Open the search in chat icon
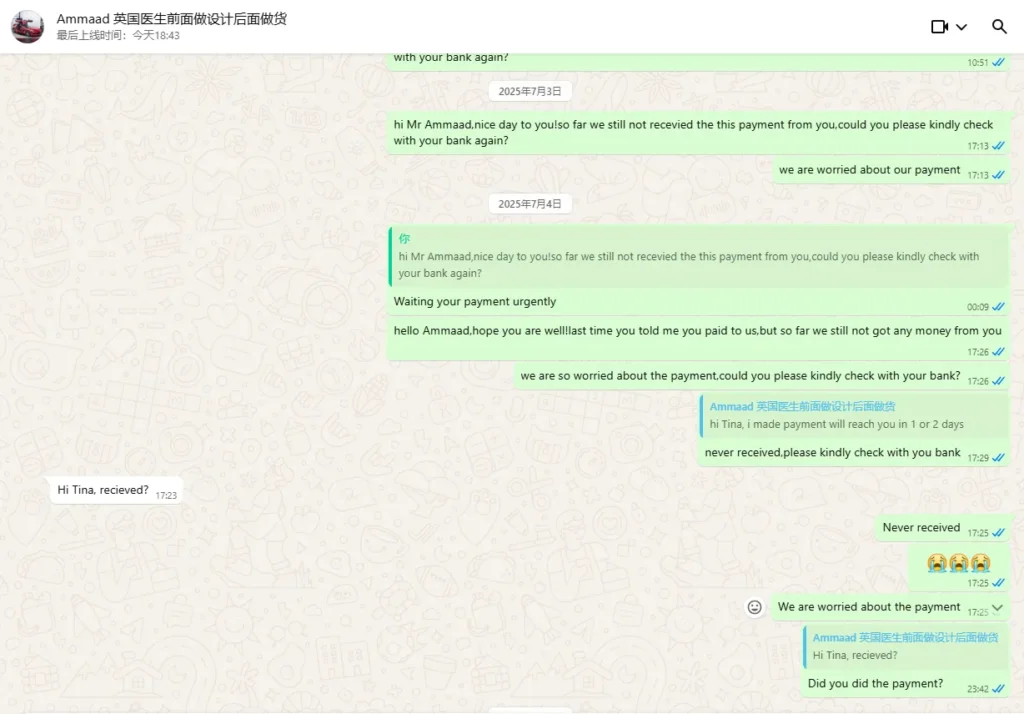1024x714 pixels. (x=999, y=27)
